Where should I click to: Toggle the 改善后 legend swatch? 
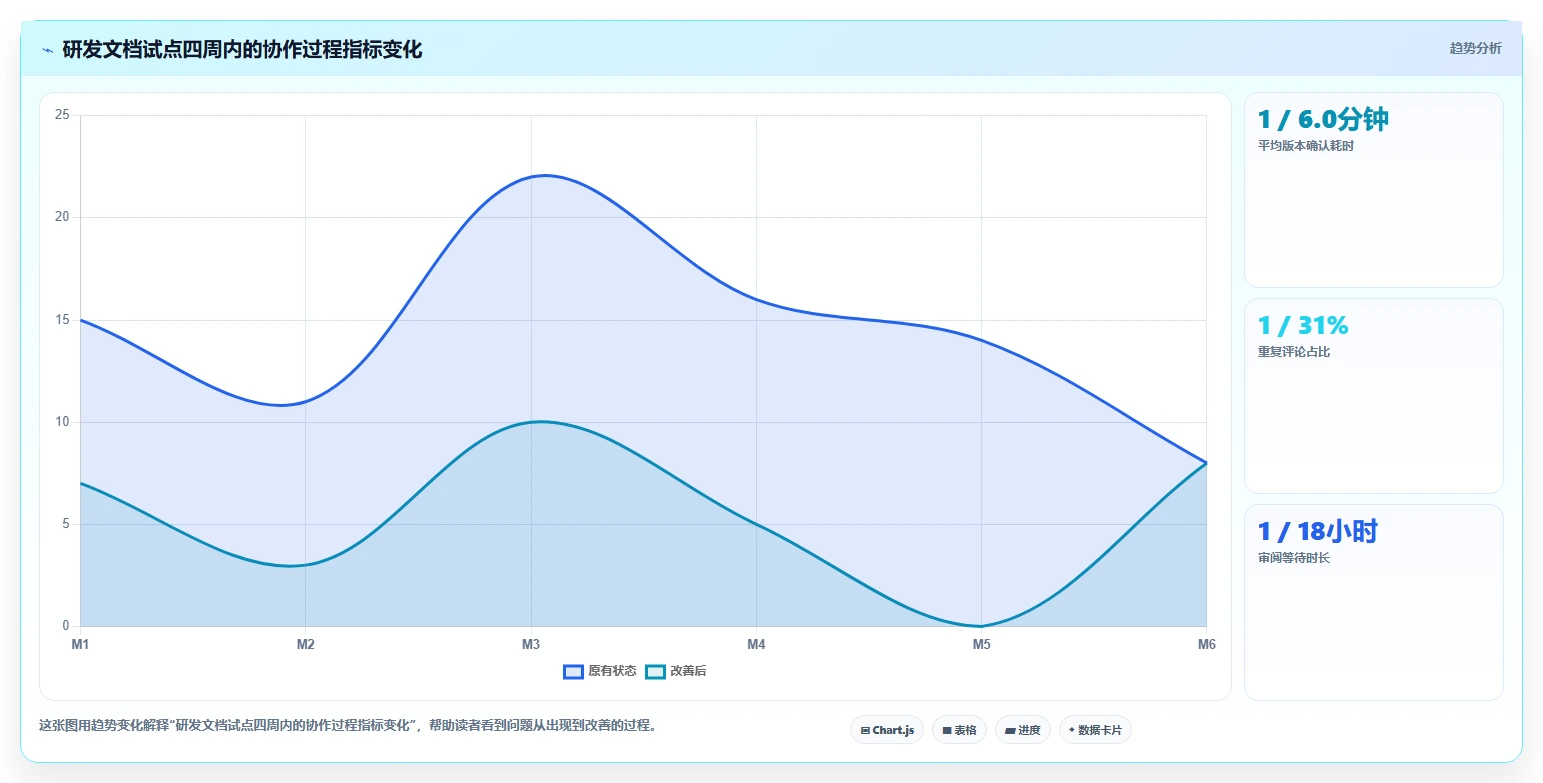click(655, 671)
